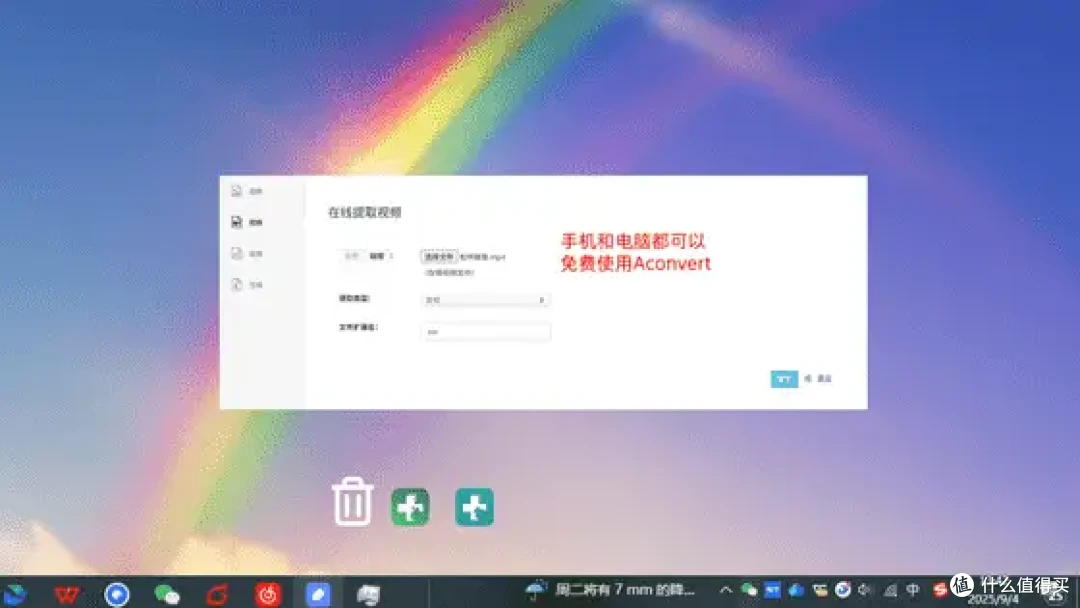Click the WeChat icon in system tray

pyautogui.click(x=749, y=590)
